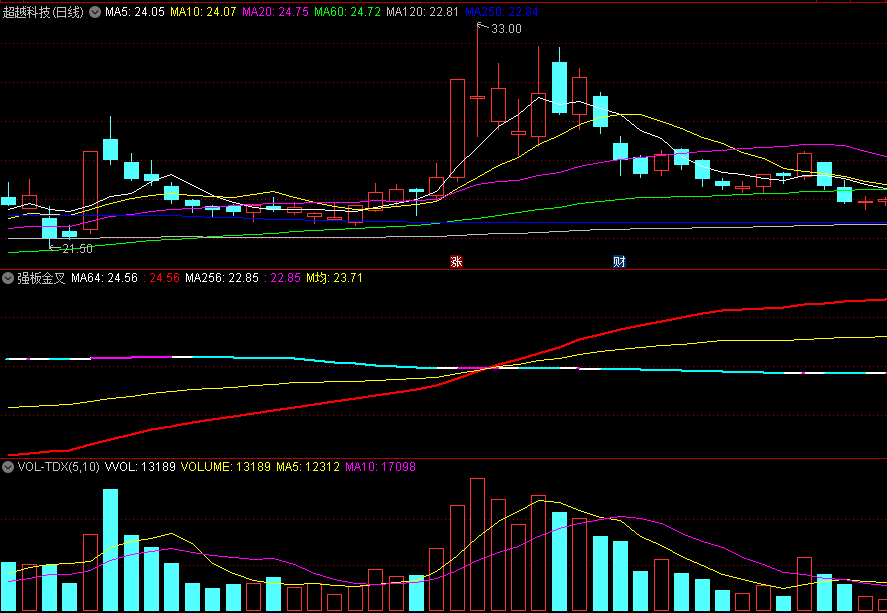Screen dimensions: 887x613
Task: Click the 强板金叉 indicator name
Action: click(x=41, y=278)
